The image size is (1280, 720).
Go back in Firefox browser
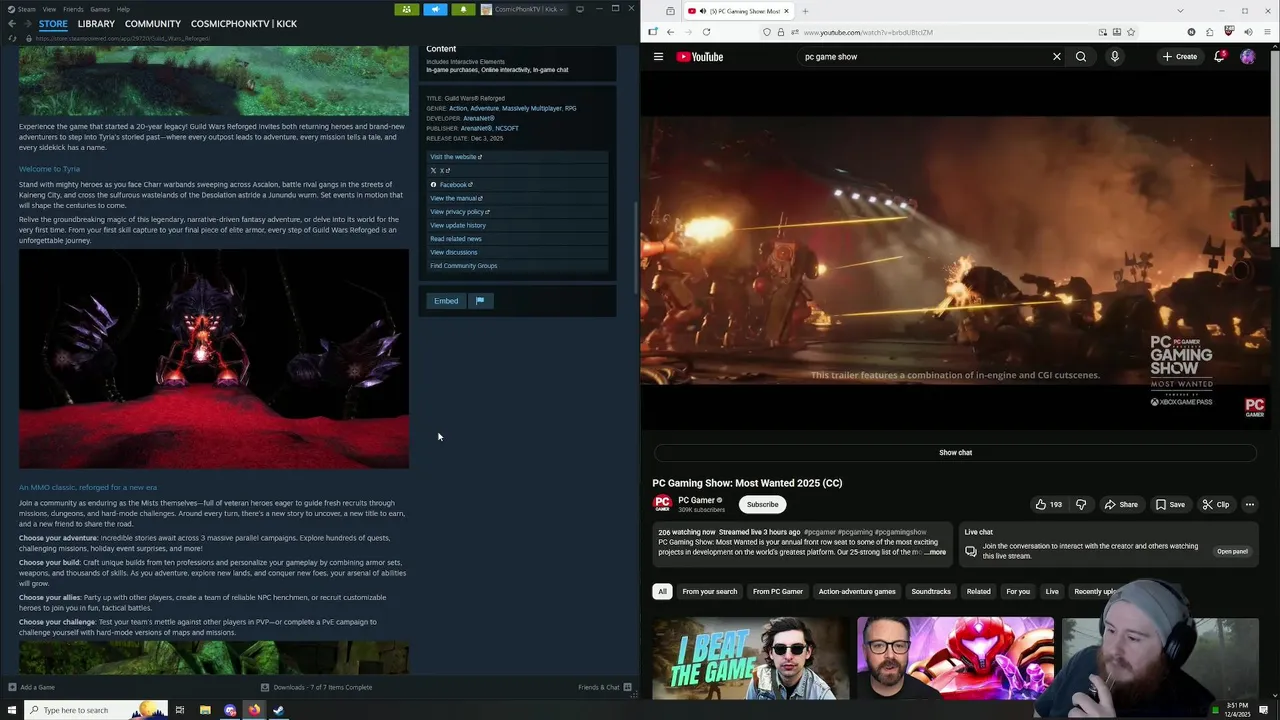pos(670,32)
